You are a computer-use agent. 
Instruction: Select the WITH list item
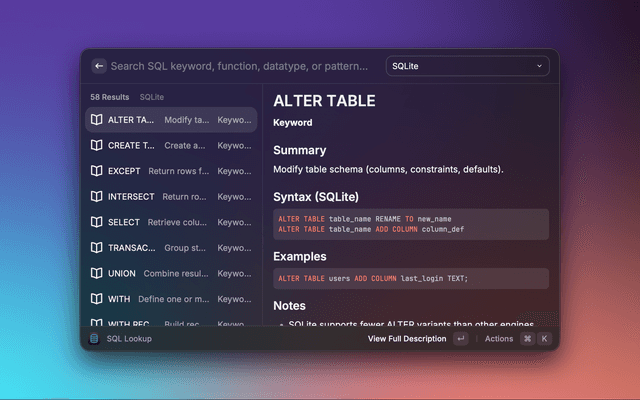click(170, 299)
